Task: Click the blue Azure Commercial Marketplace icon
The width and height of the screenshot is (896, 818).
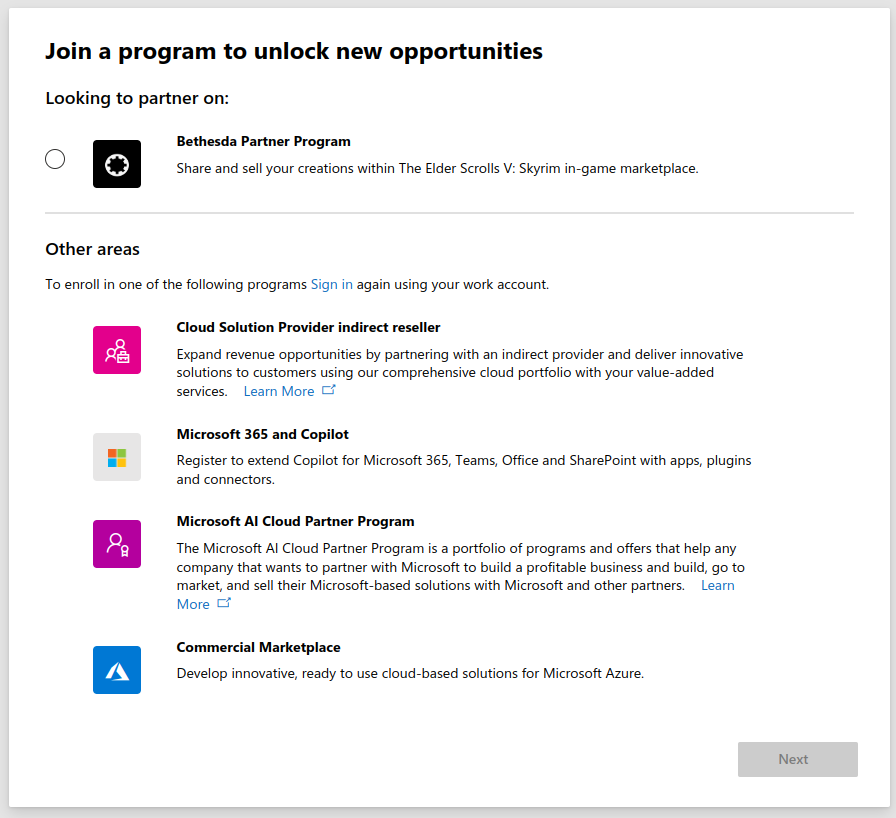Action: [x=117, y=670]
